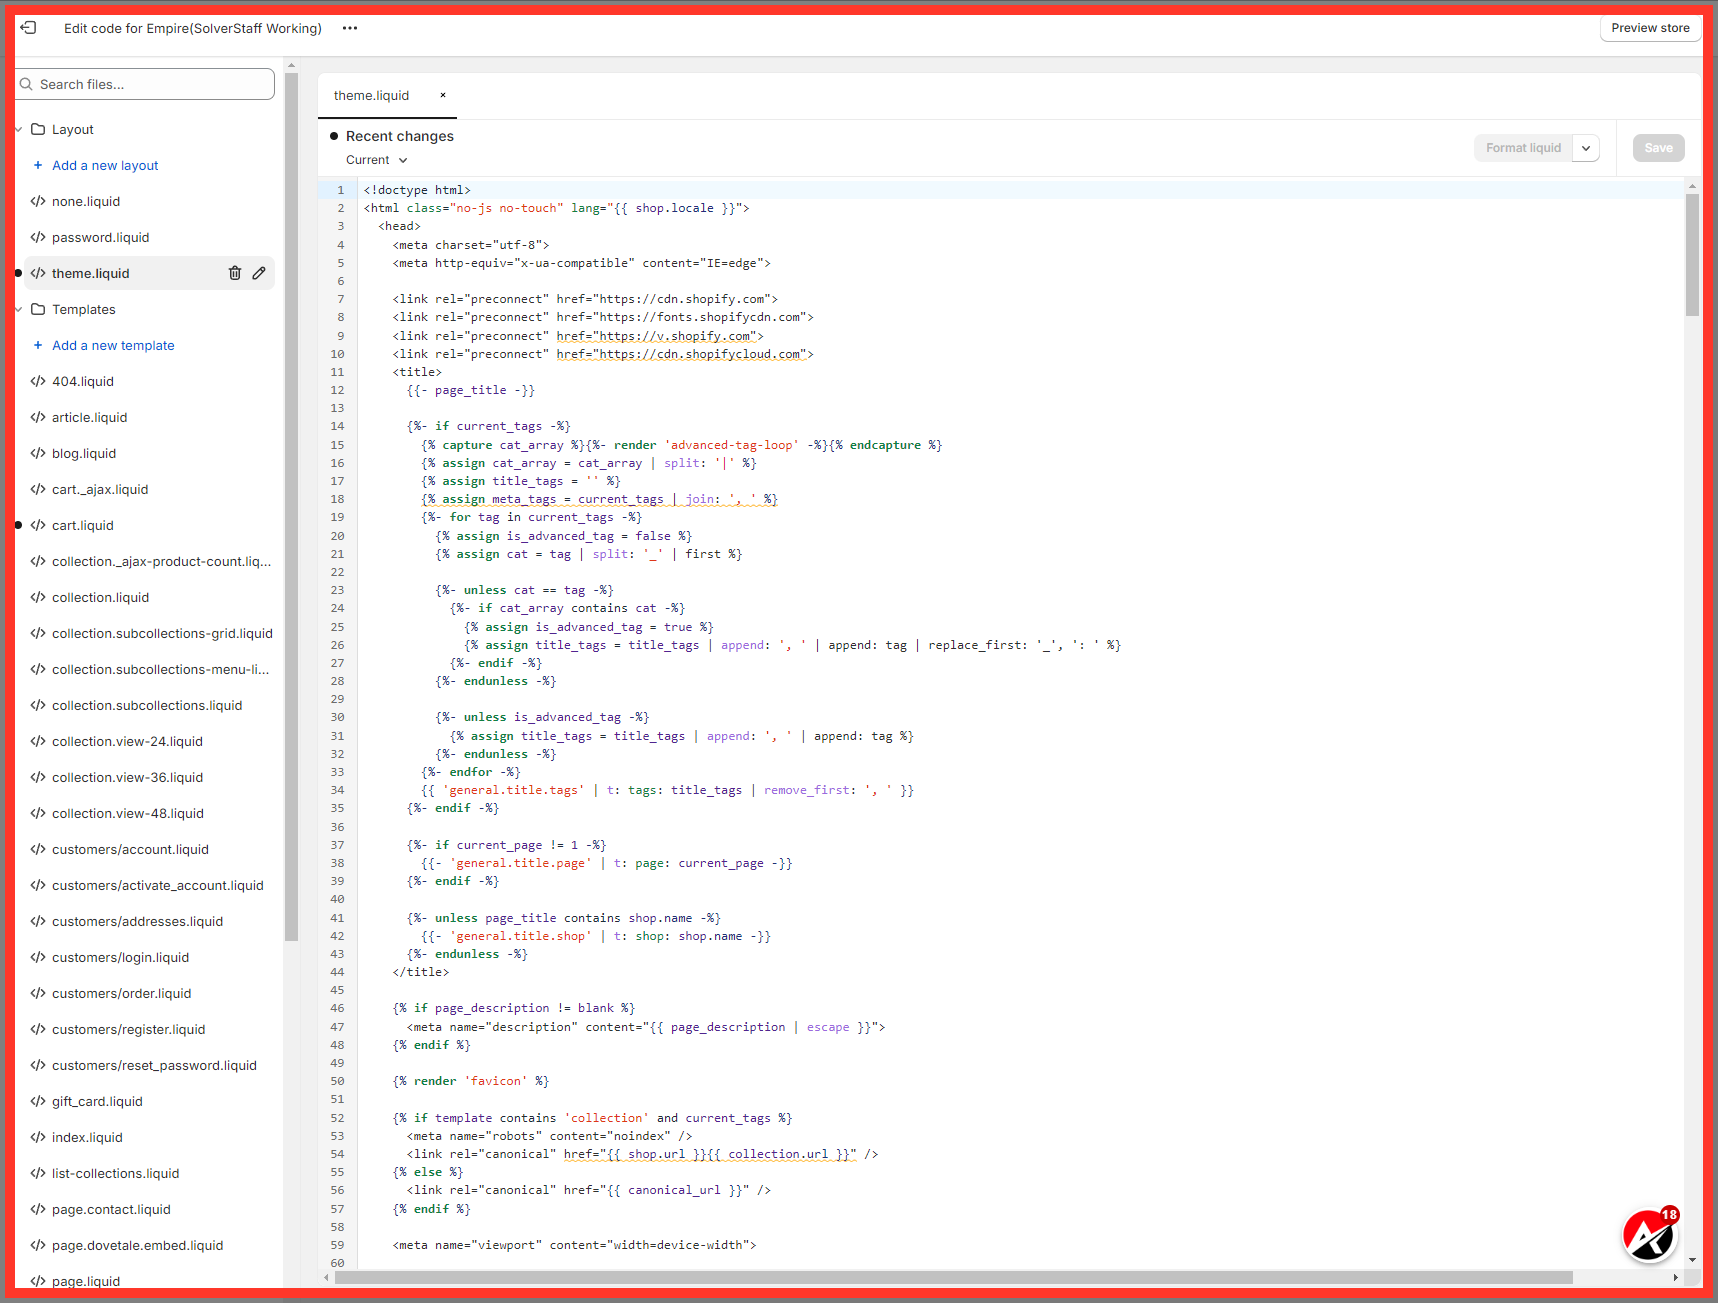This screenshot has height=1303, width=1718.
Task: Open the Current version dropdown
Action: point(377,160)
